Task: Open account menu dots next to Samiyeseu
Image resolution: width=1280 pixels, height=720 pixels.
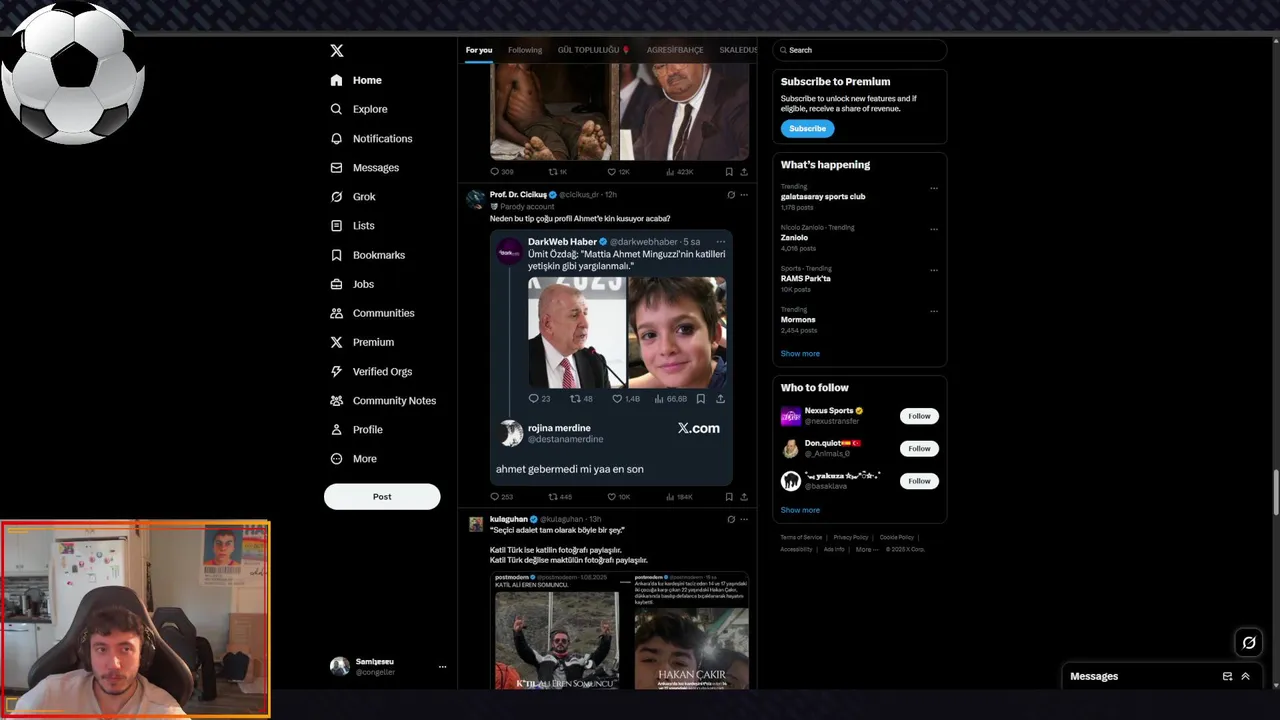Action: tap(442, 667)
